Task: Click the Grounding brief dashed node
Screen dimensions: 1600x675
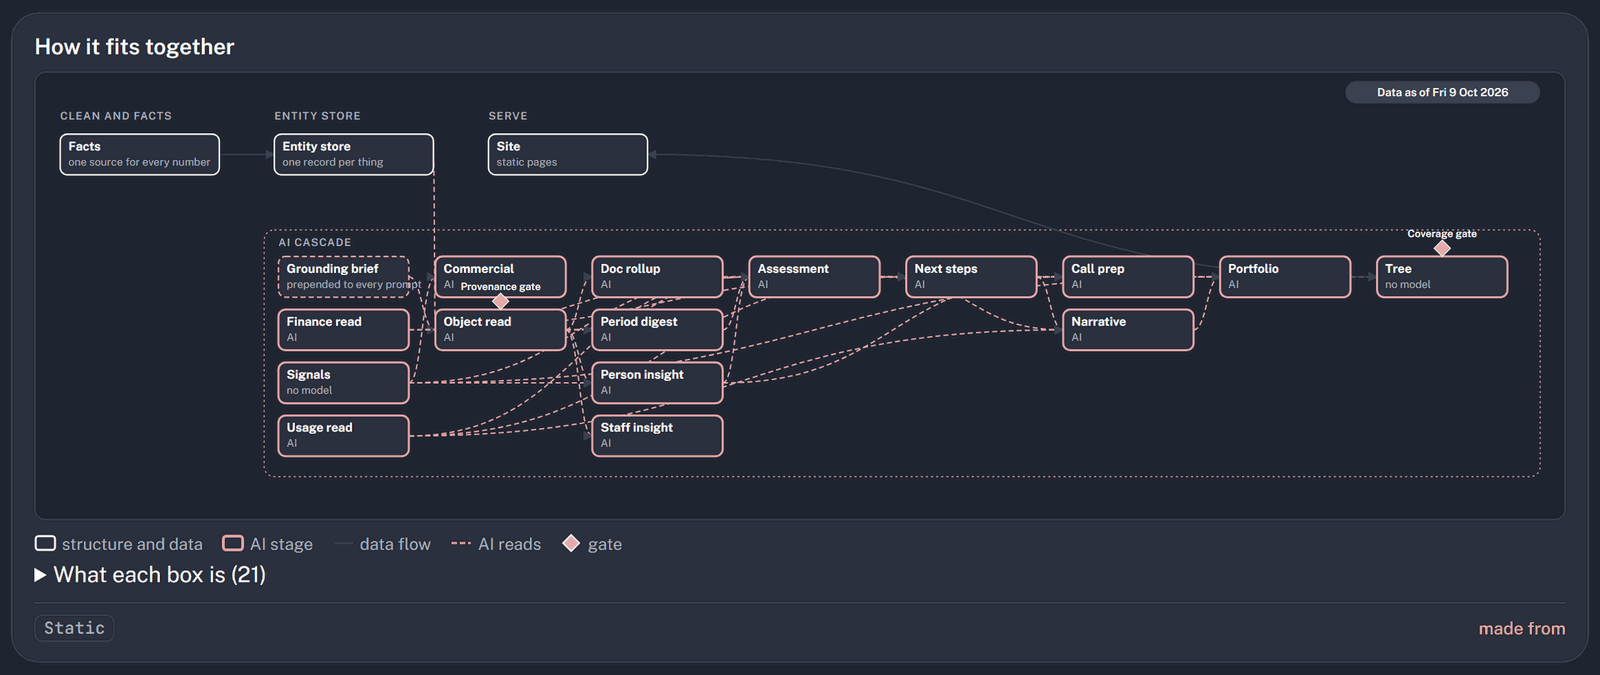Action: 343,277
